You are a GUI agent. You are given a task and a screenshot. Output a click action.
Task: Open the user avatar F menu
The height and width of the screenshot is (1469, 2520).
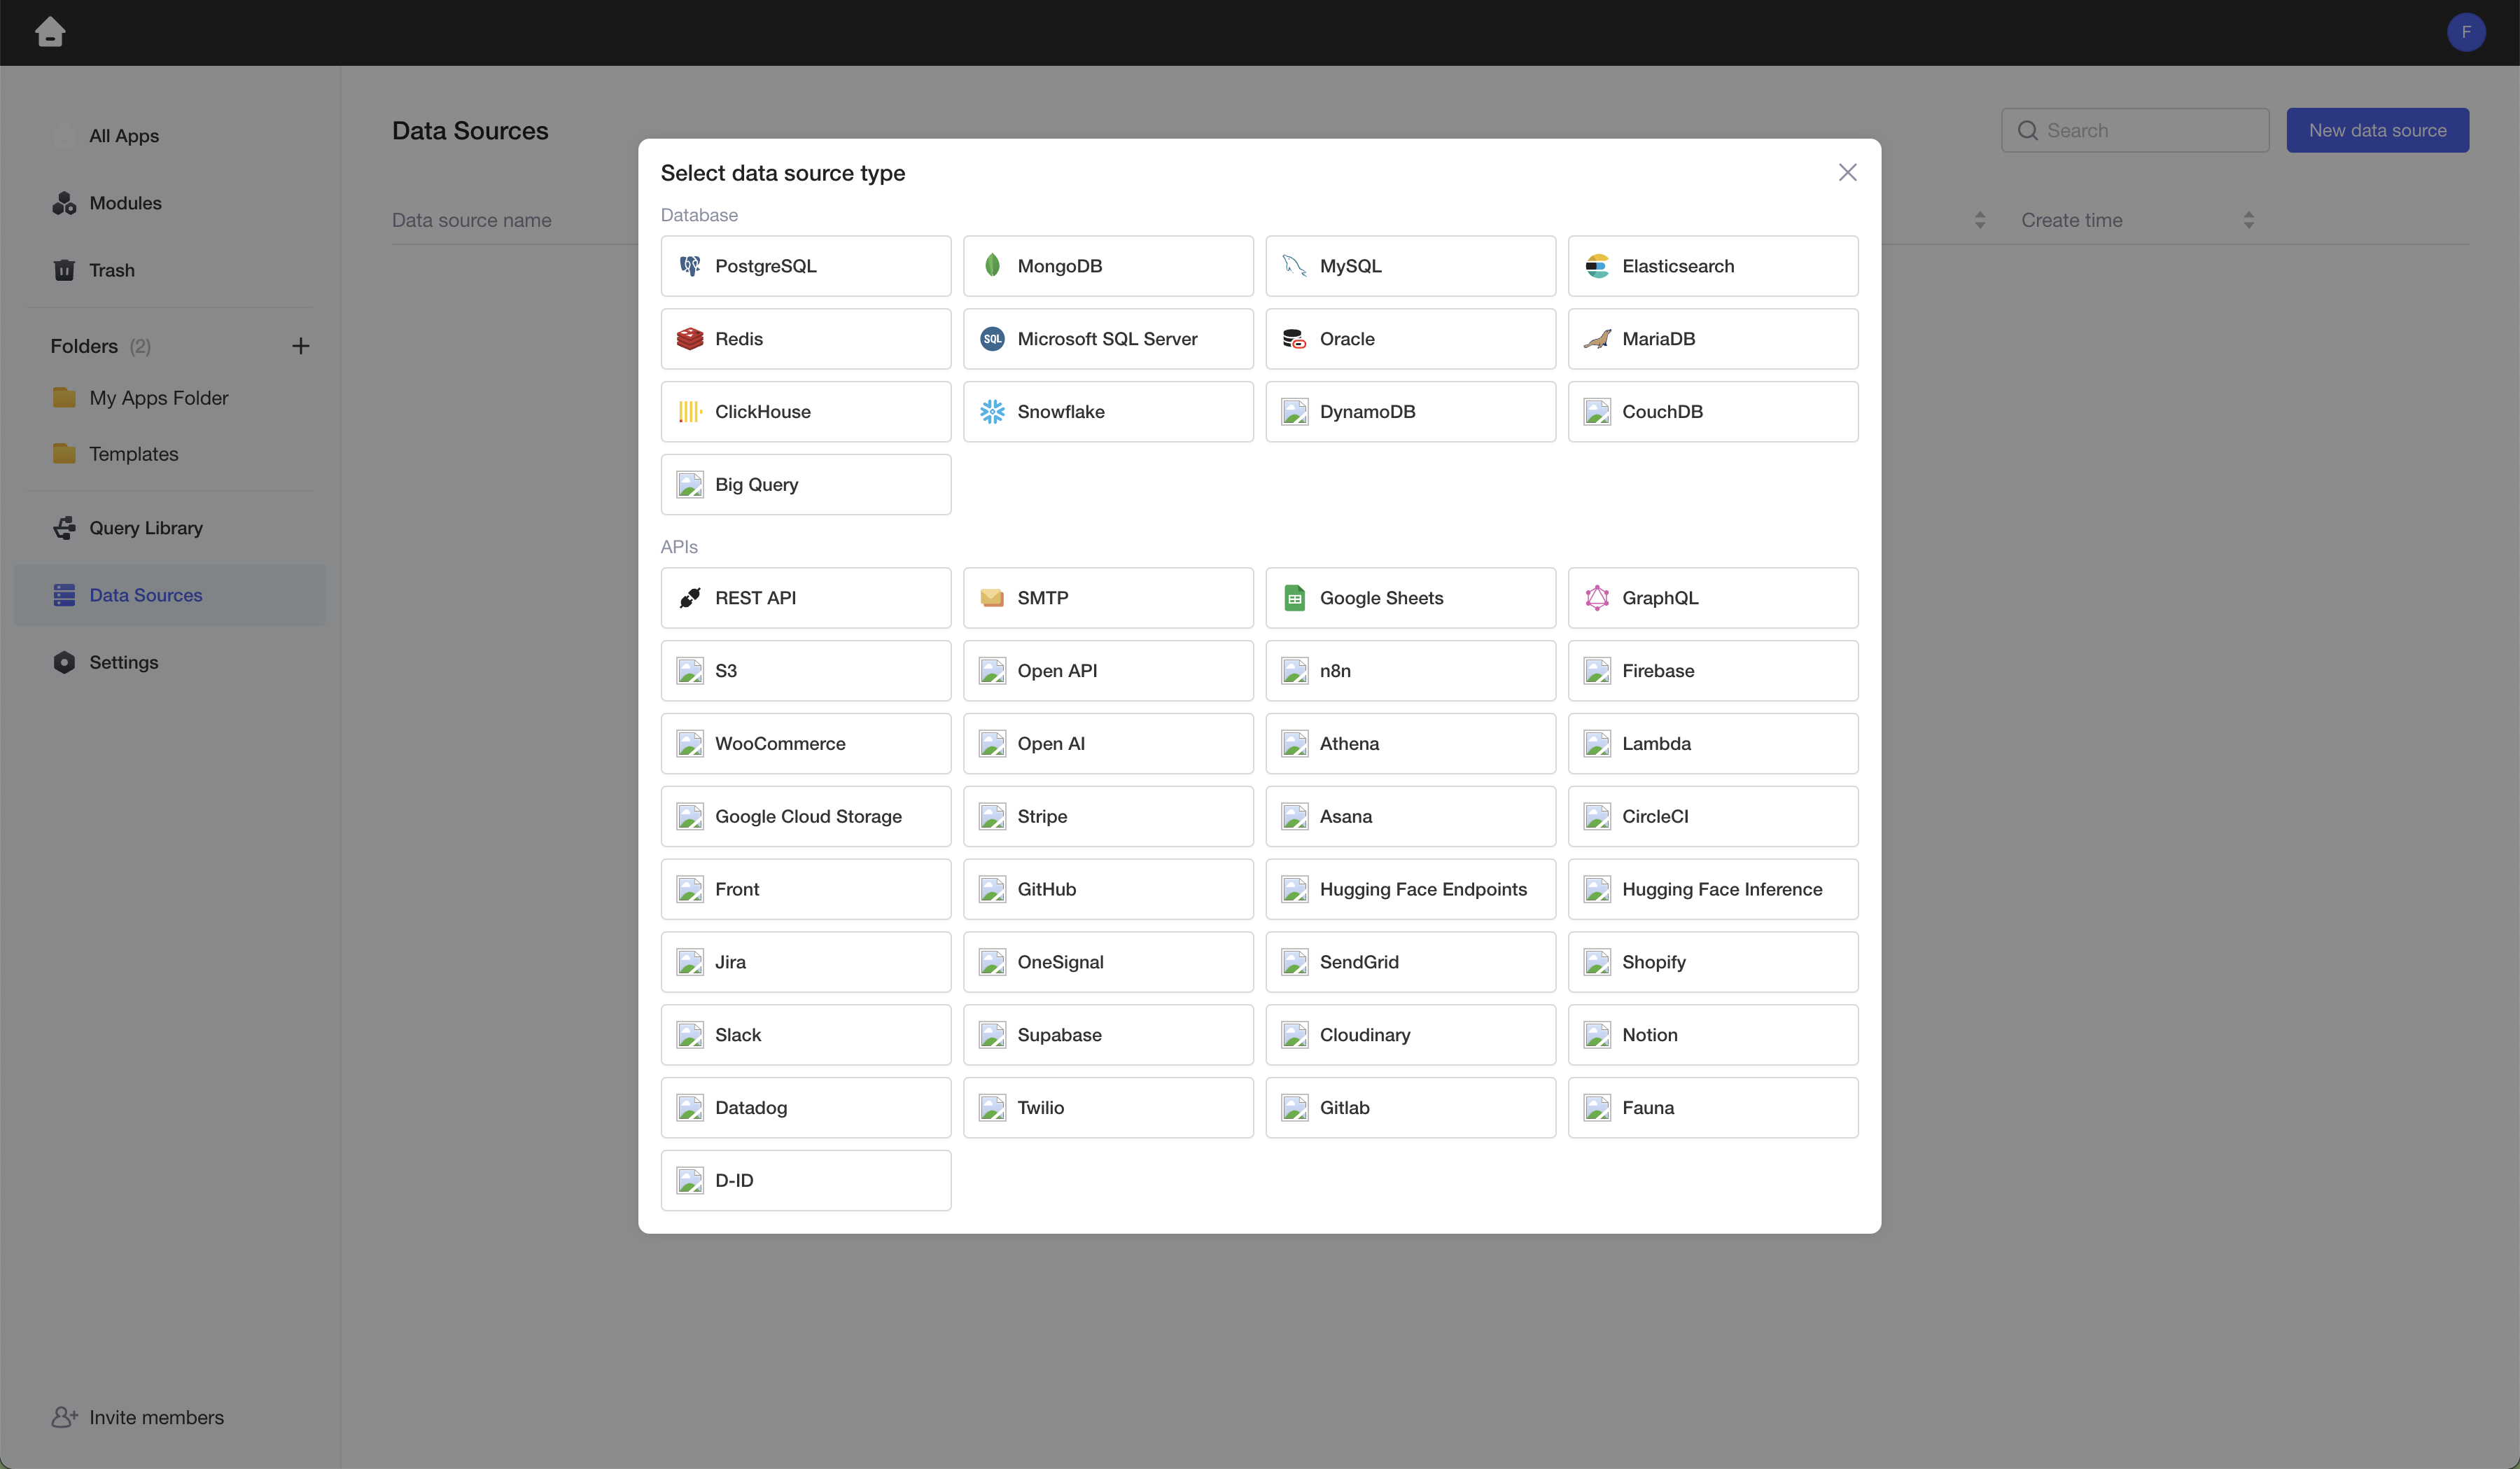tap(2465, 32)
